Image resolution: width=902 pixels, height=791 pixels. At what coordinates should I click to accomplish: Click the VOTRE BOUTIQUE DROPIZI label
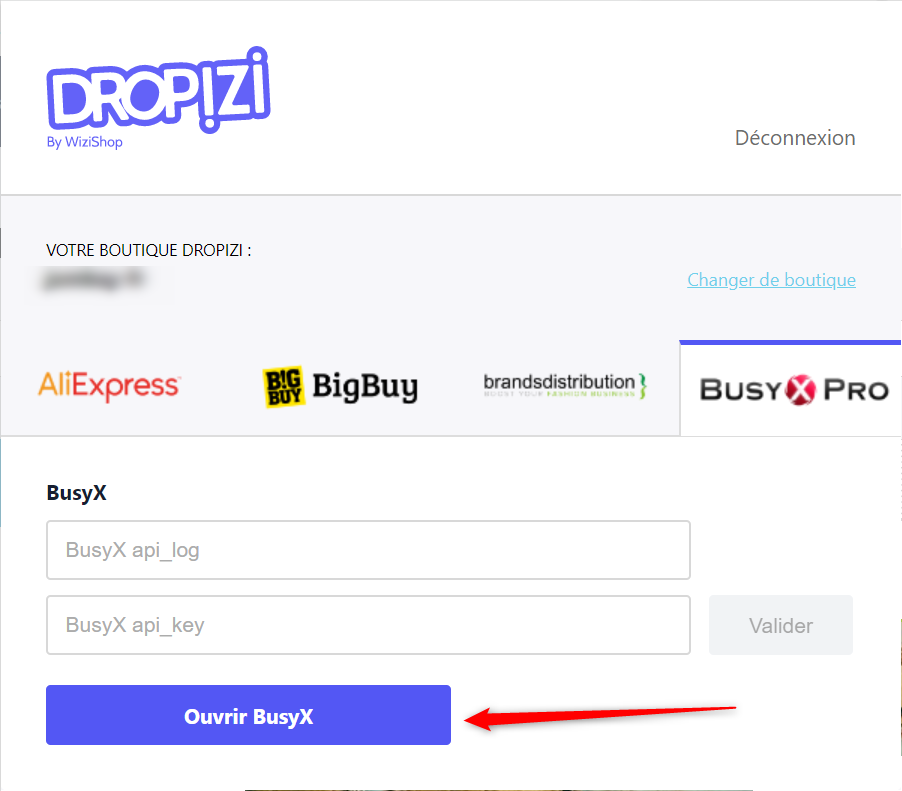point(148,250)
